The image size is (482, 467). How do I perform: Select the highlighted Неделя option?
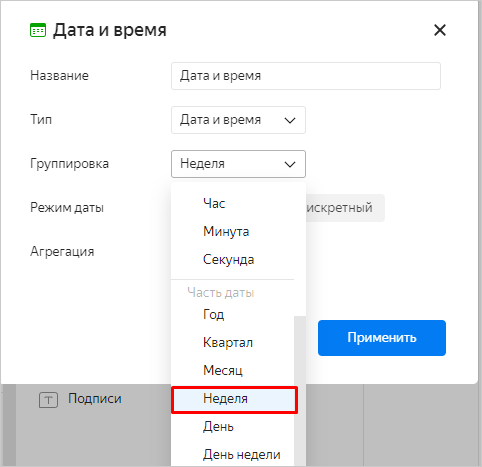point(234,400)
